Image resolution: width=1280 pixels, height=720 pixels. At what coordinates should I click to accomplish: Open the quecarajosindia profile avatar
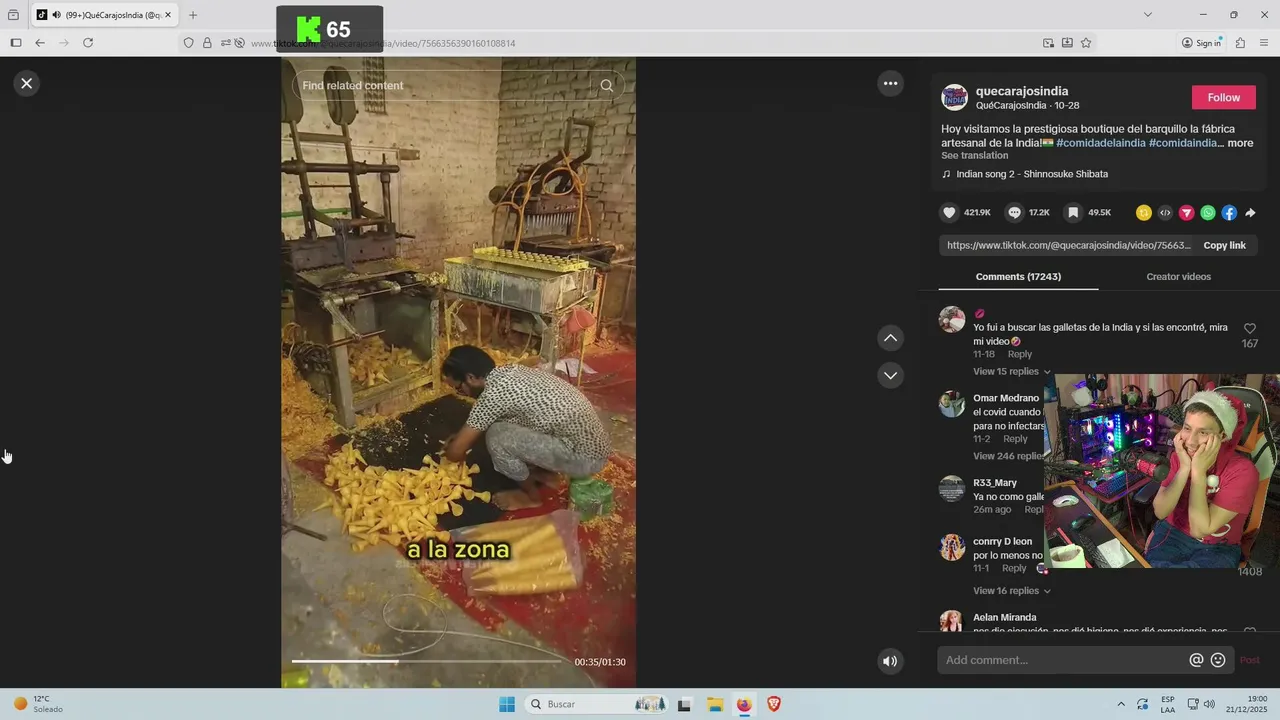954,98
